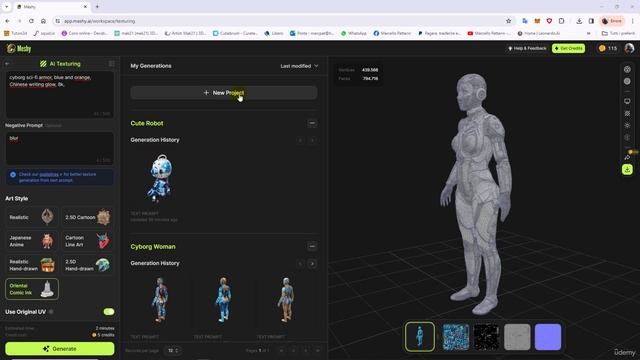Open the browser side panel icon
640x360 pixels.
click(x=591, y=21)
